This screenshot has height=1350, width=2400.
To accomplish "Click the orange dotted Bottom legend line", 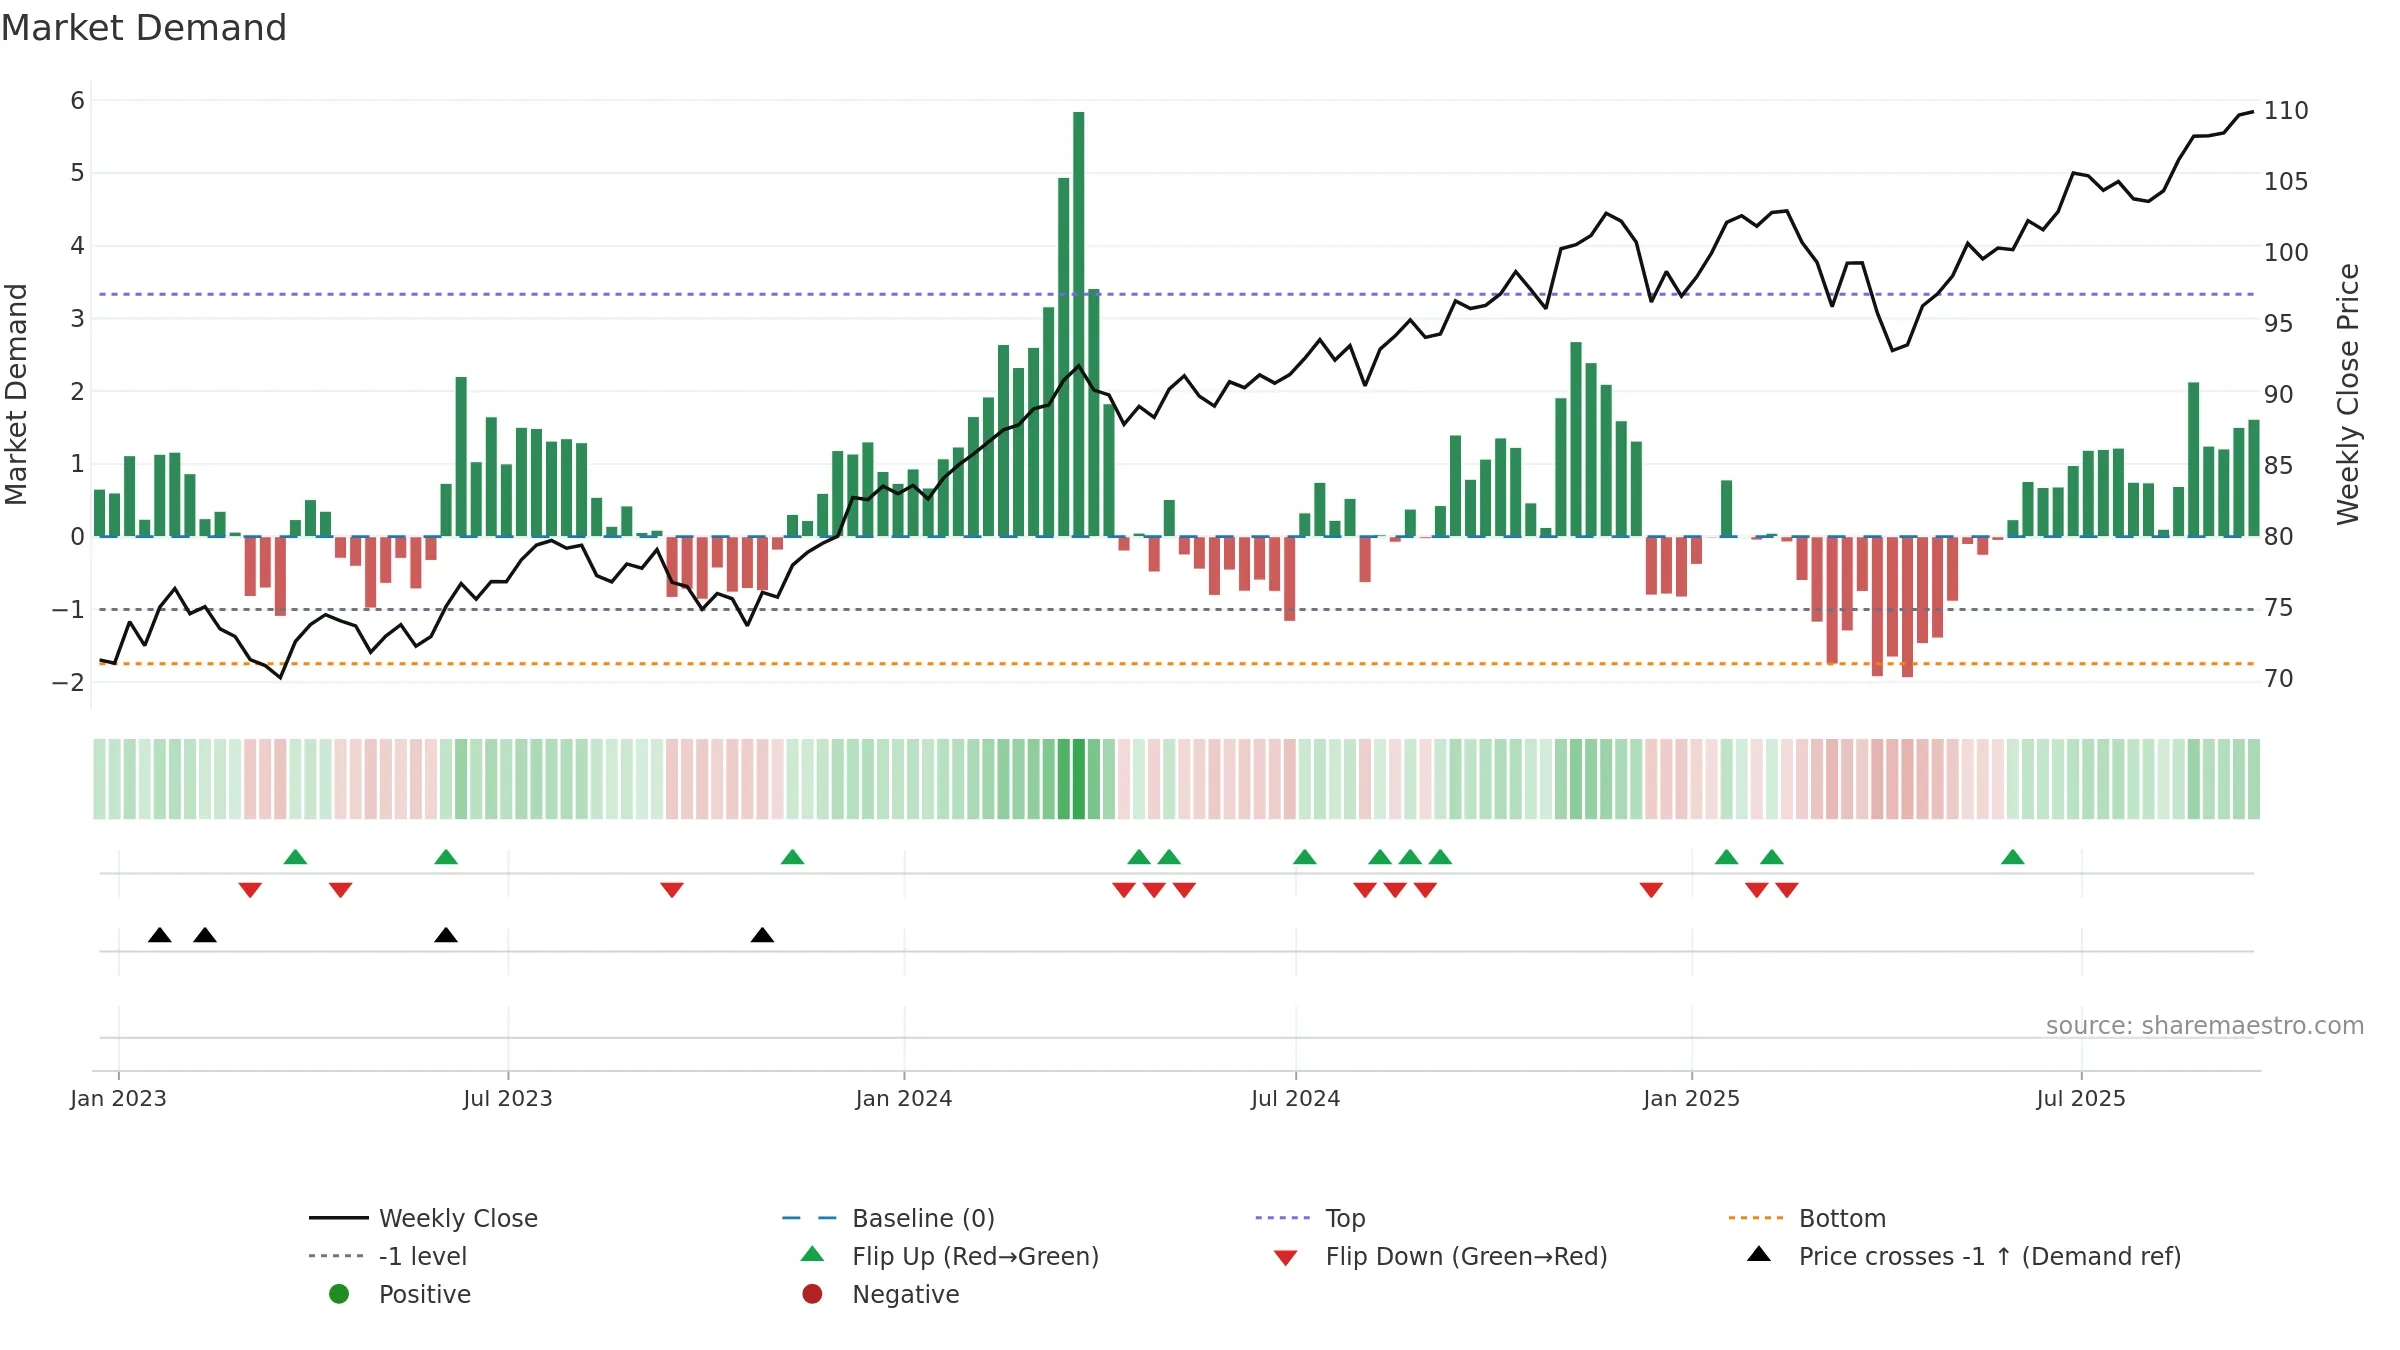I will [x=1758, y=1218].
